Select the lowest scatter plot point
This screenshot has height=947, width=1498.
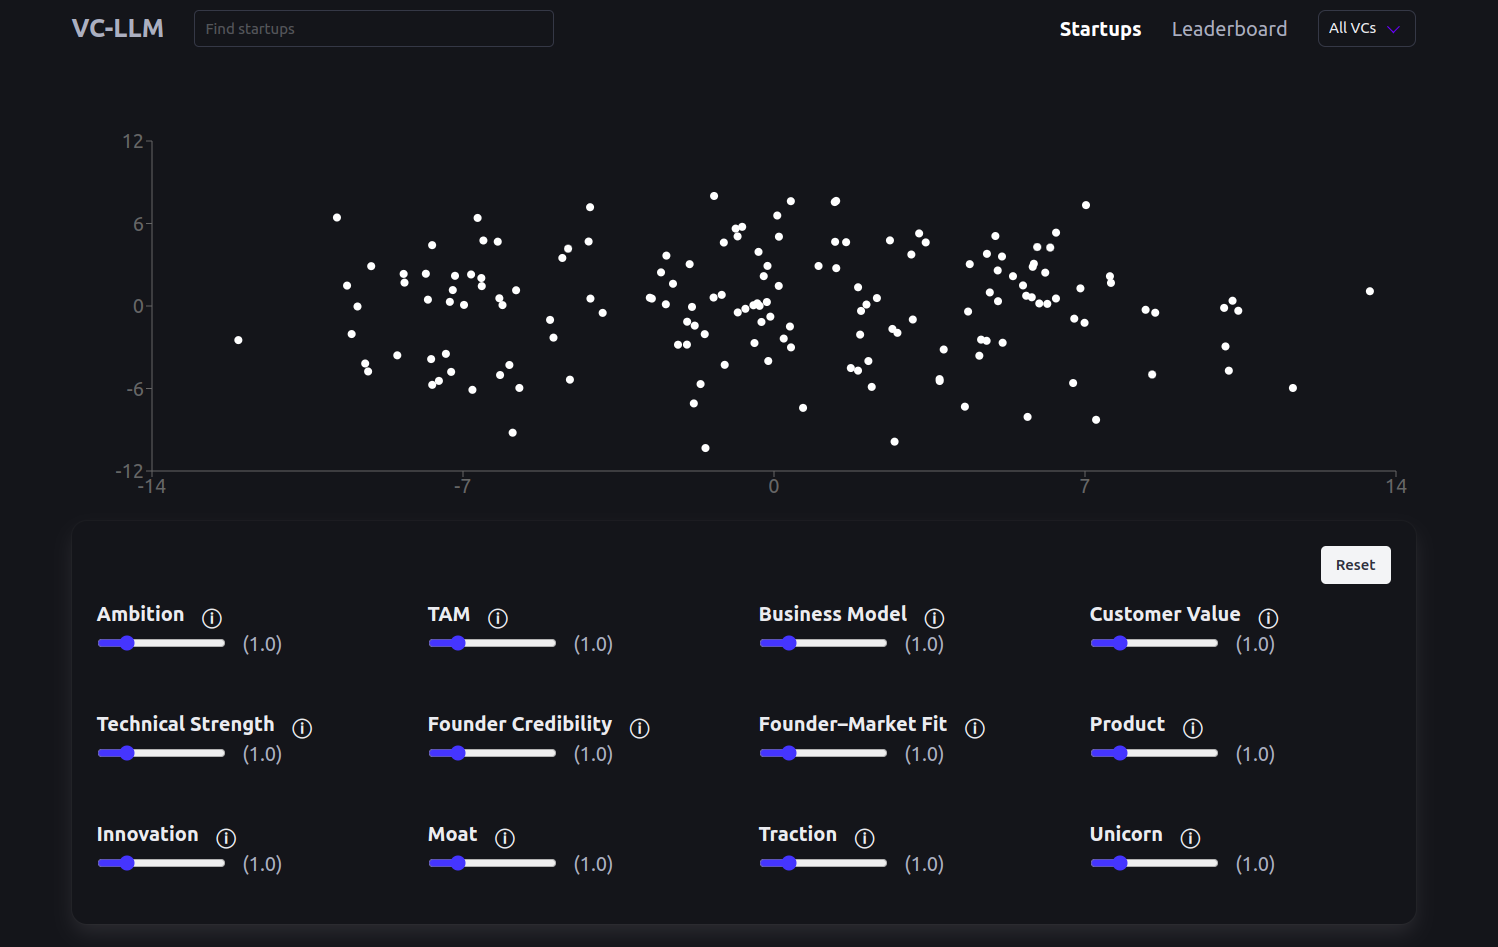705,448
